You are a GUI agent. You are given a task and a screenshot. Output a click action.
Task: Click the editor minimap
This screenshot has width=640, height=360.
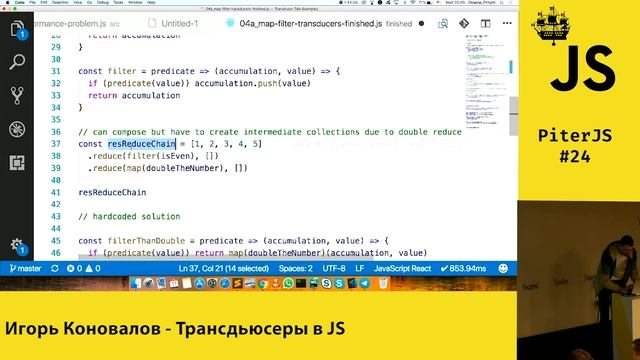point(487,82)
